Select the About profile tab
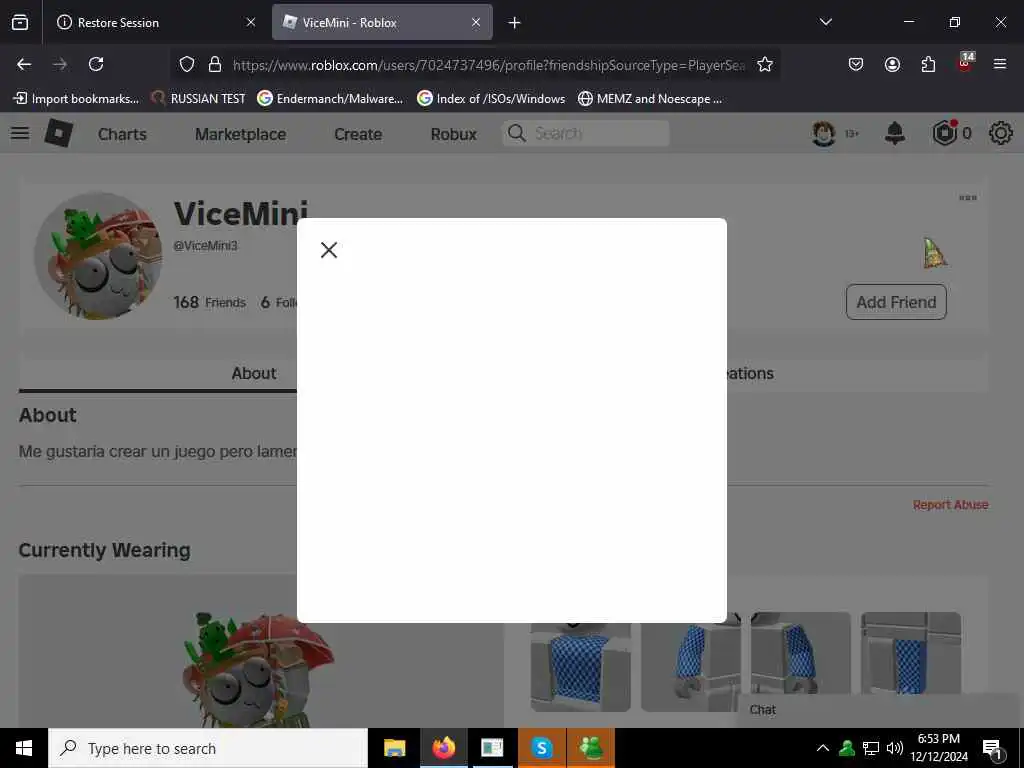1024x768 pixels. click(x=253, y=373)
